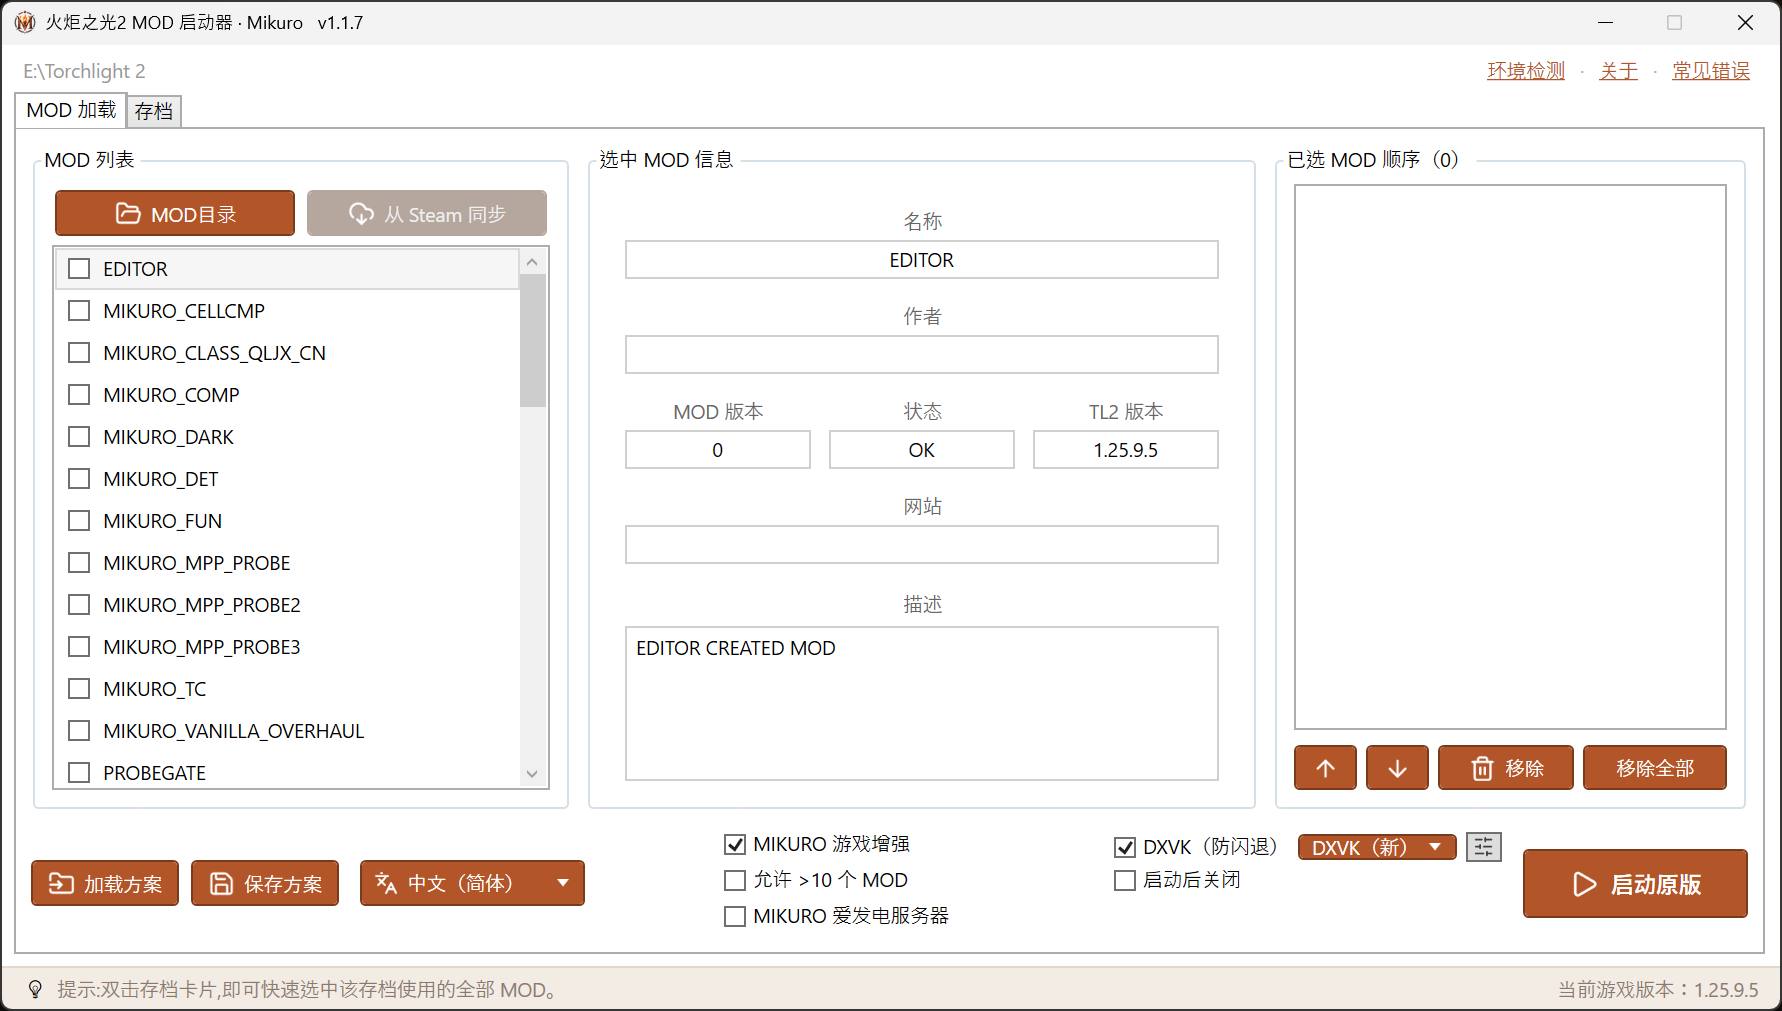Viewport: 1782px width, 1011px height.
Task: Click the empty 作者 field
Action: pyautogui.click(x=922, y=355)
